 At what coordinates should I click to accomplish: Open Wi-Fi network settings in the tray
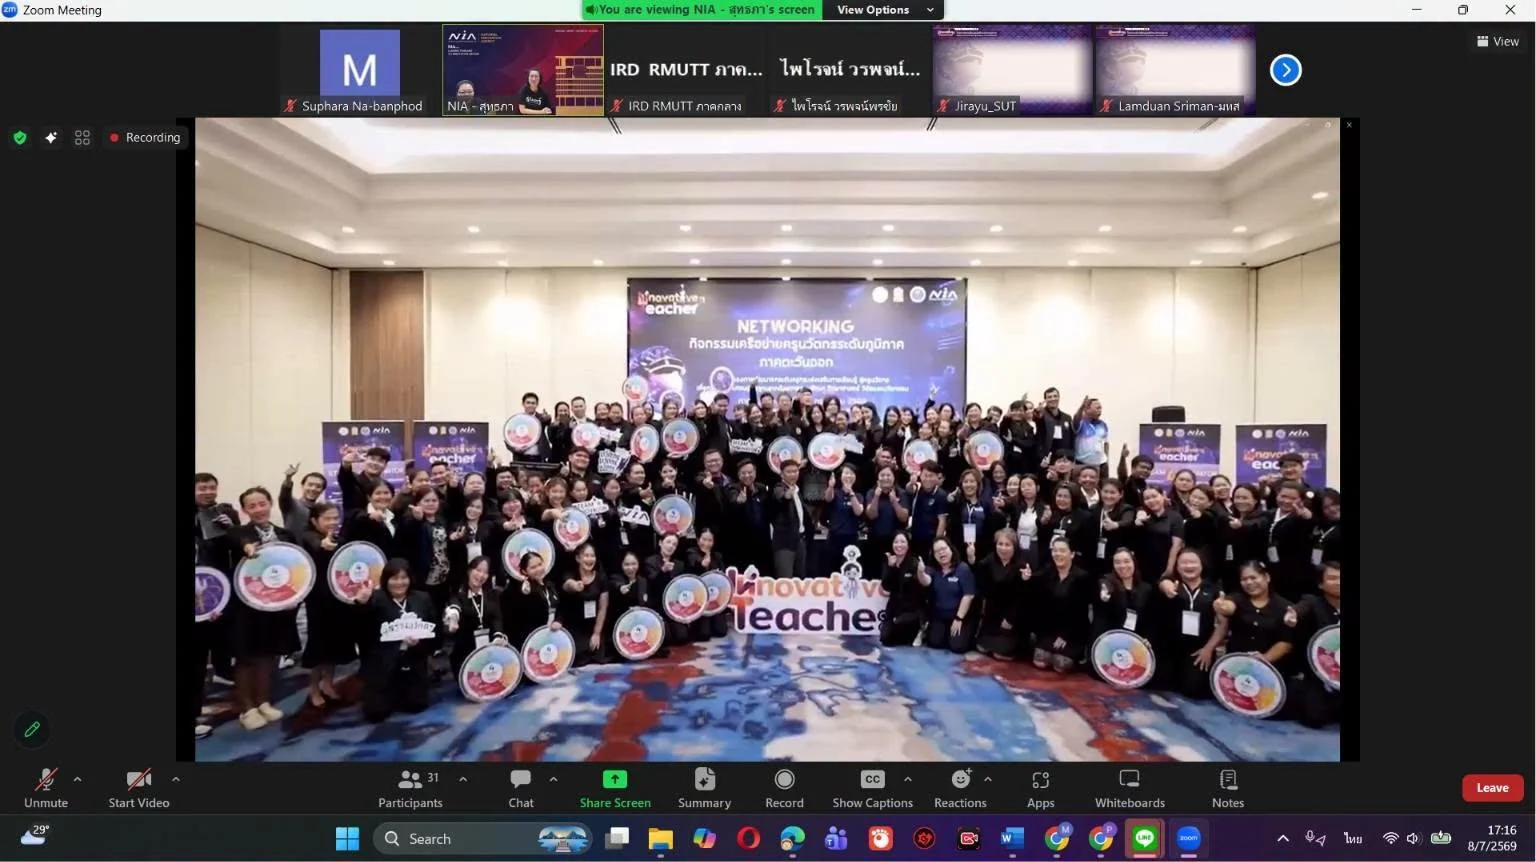click(x=1390, y=838)
